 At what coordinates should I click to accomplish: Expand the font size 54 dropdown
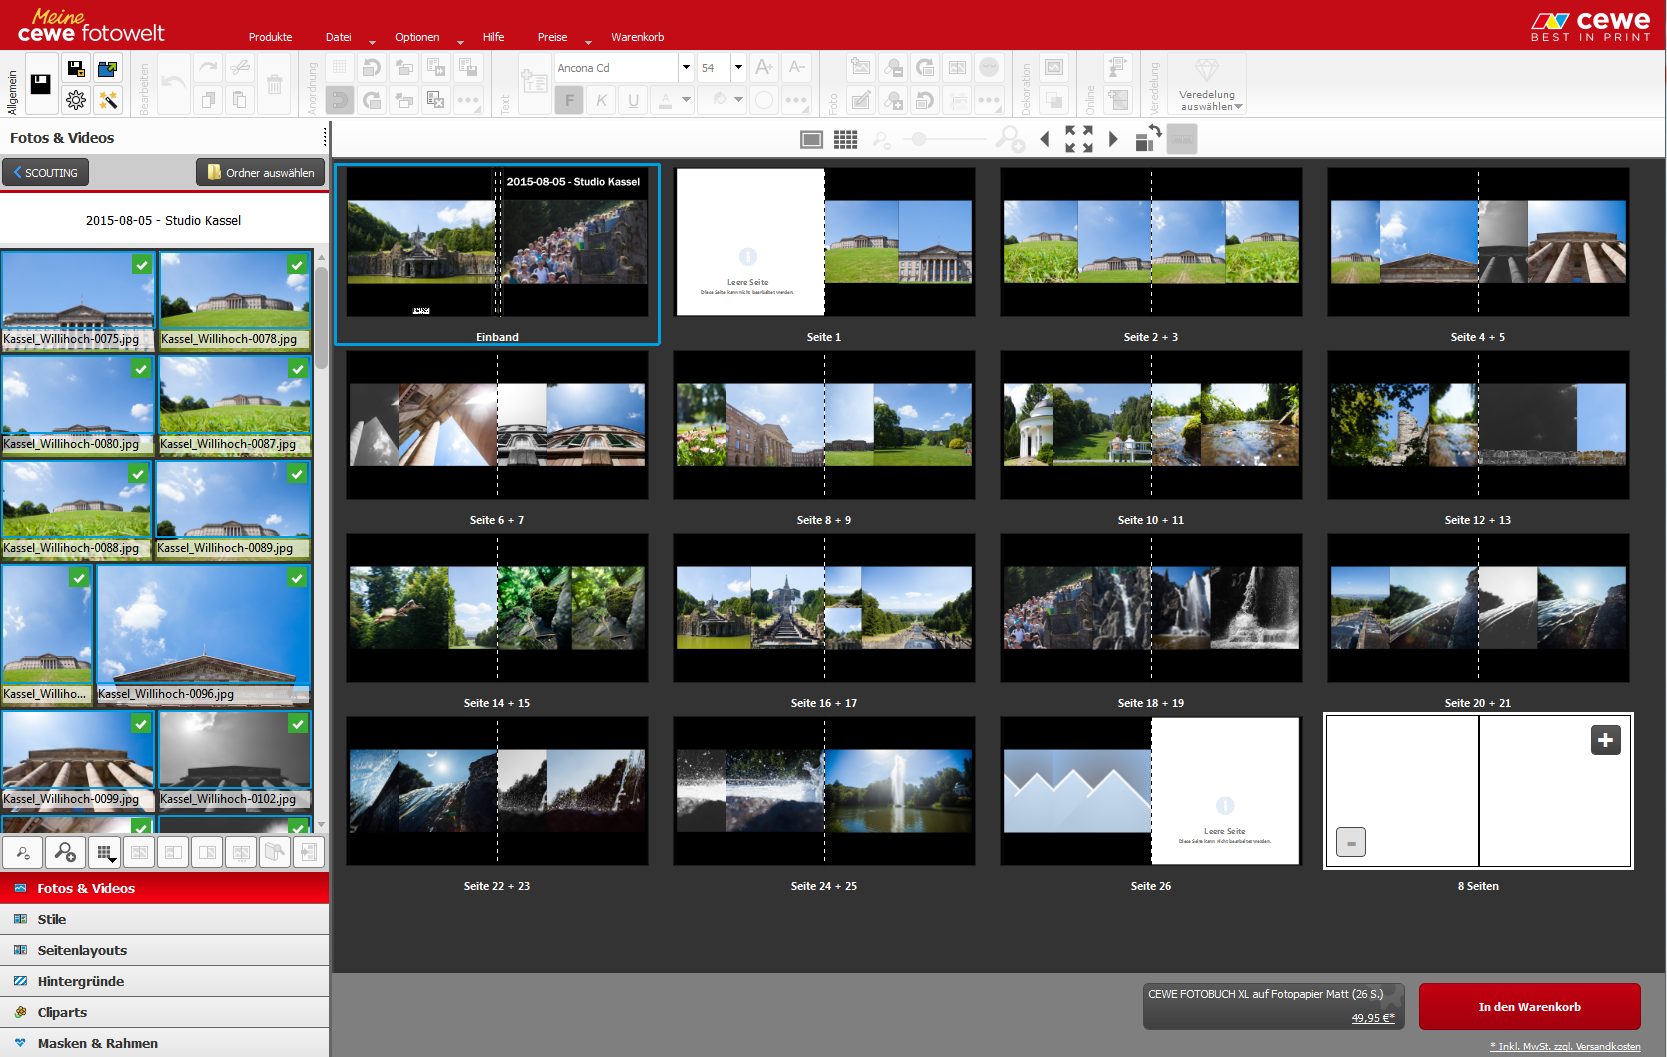pos(738,68)
